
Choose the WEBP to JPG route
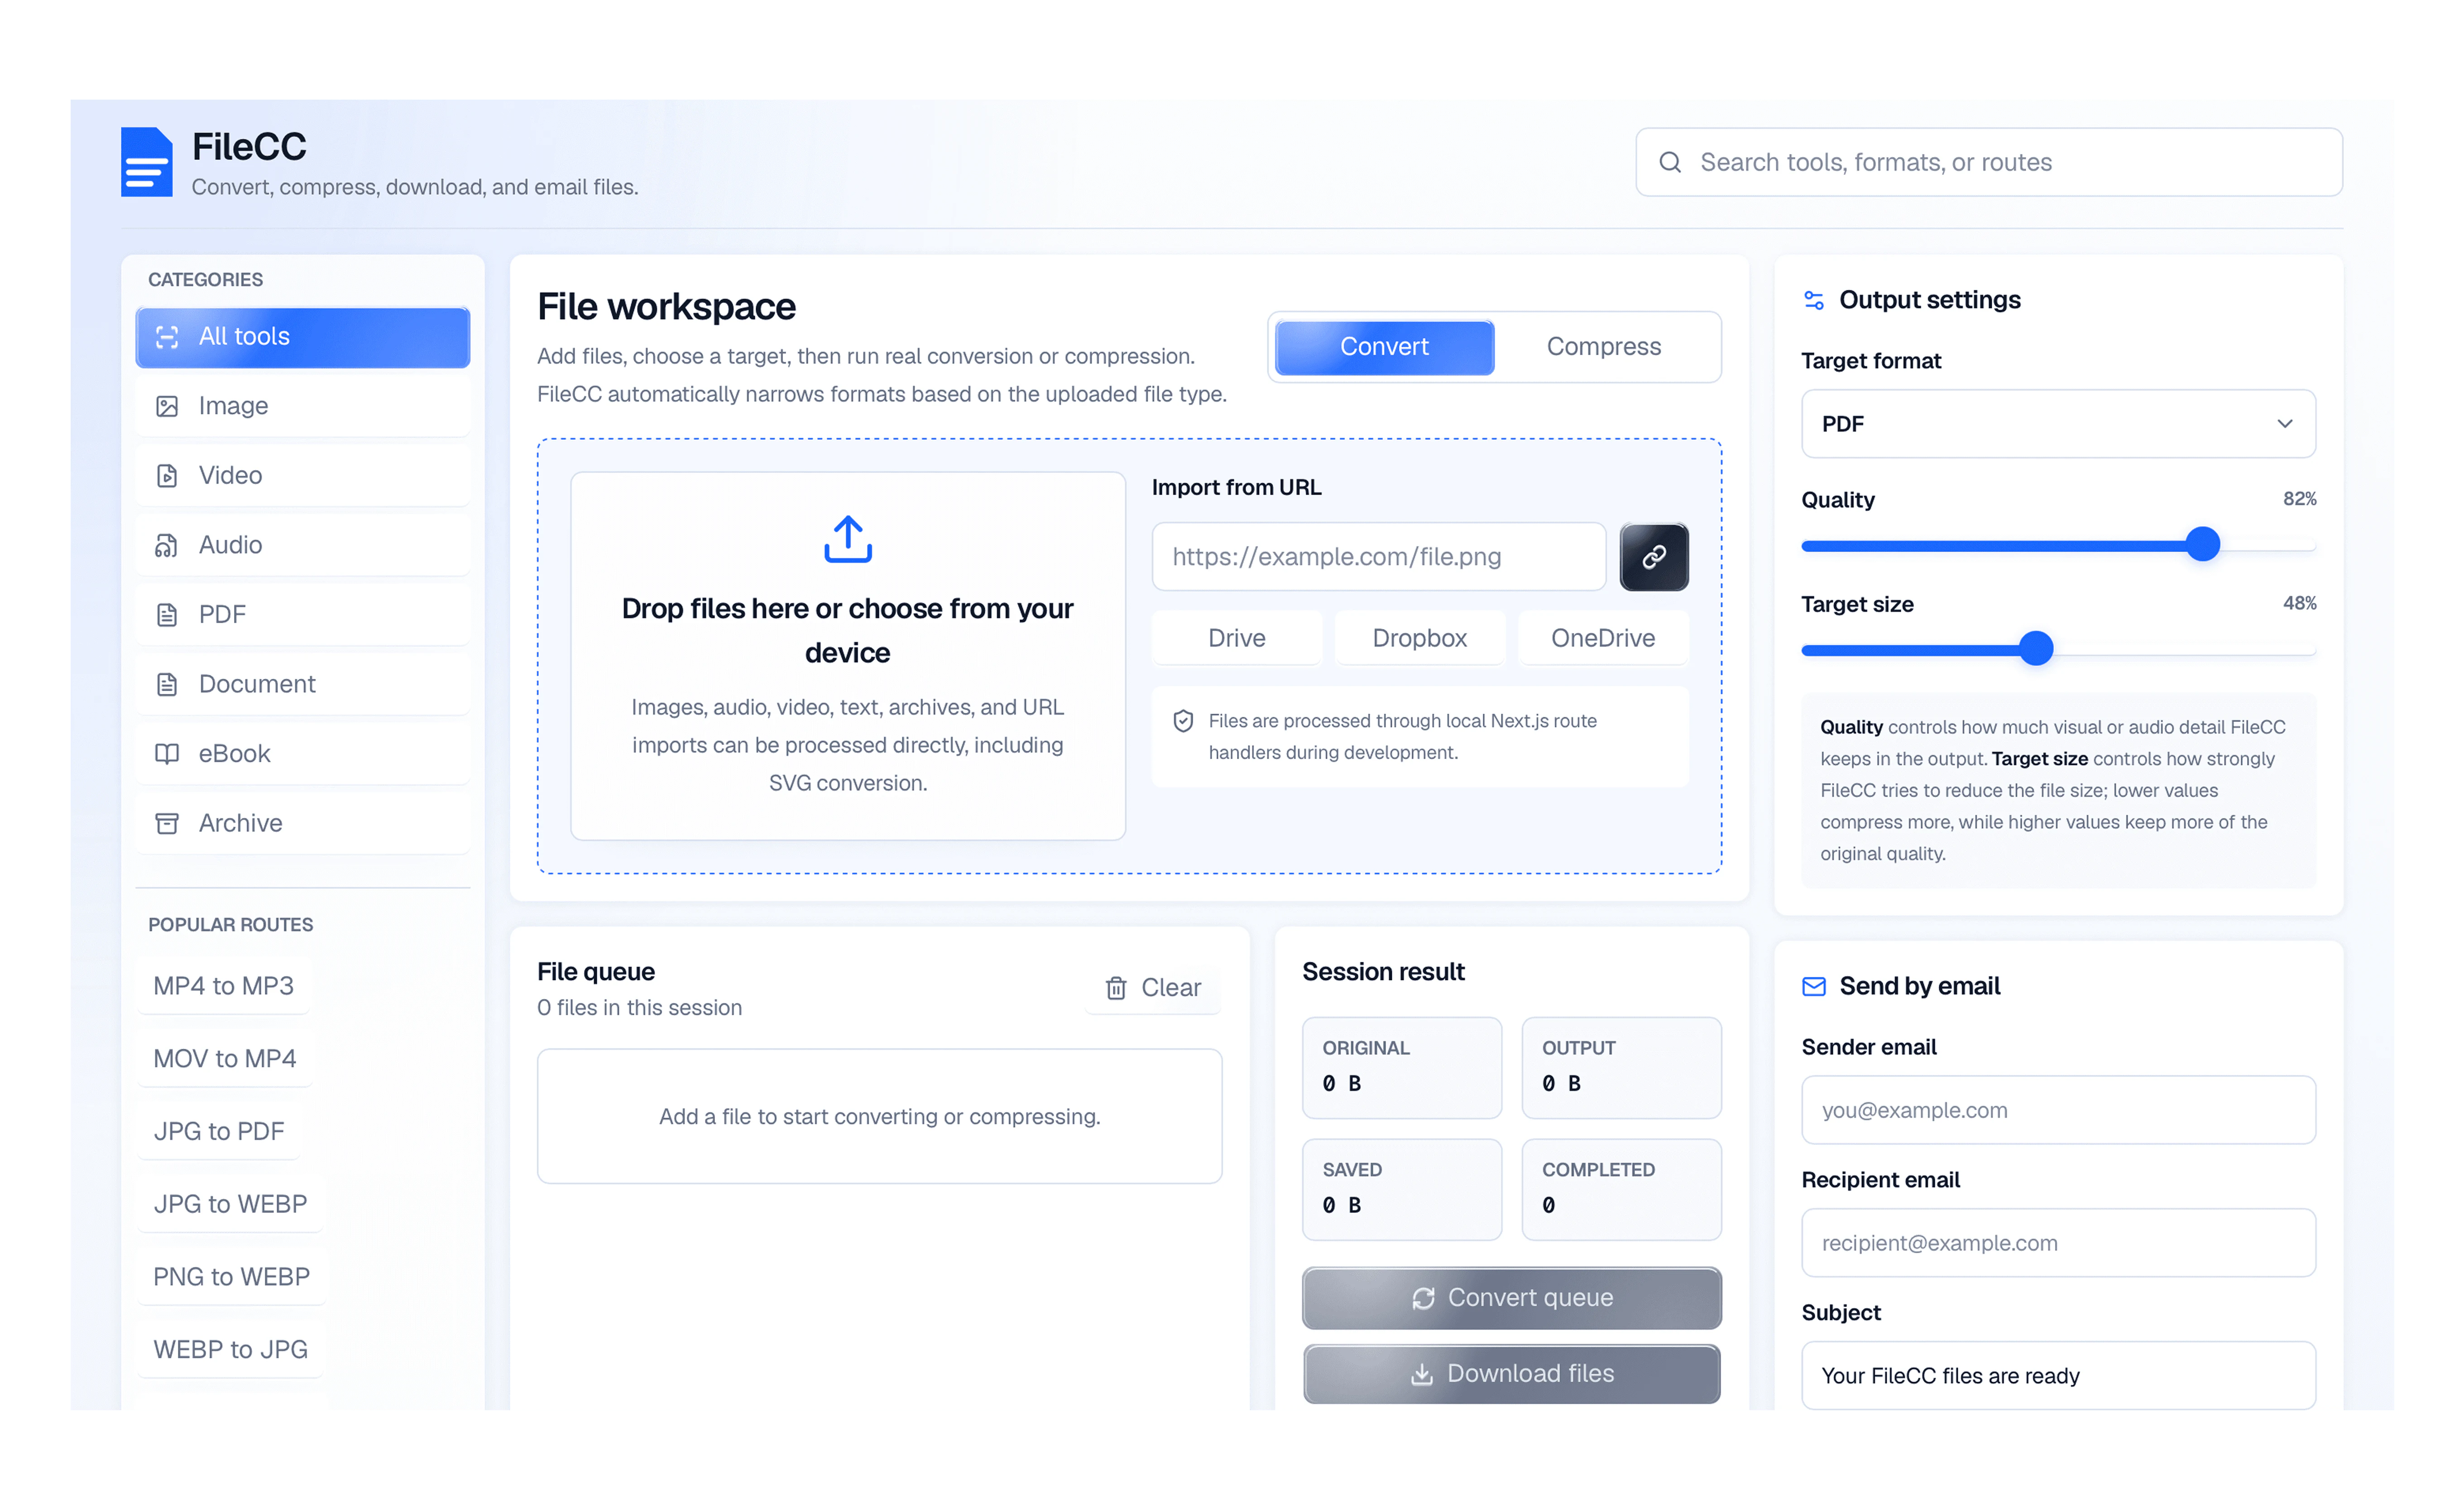(x=231, y=1350)
